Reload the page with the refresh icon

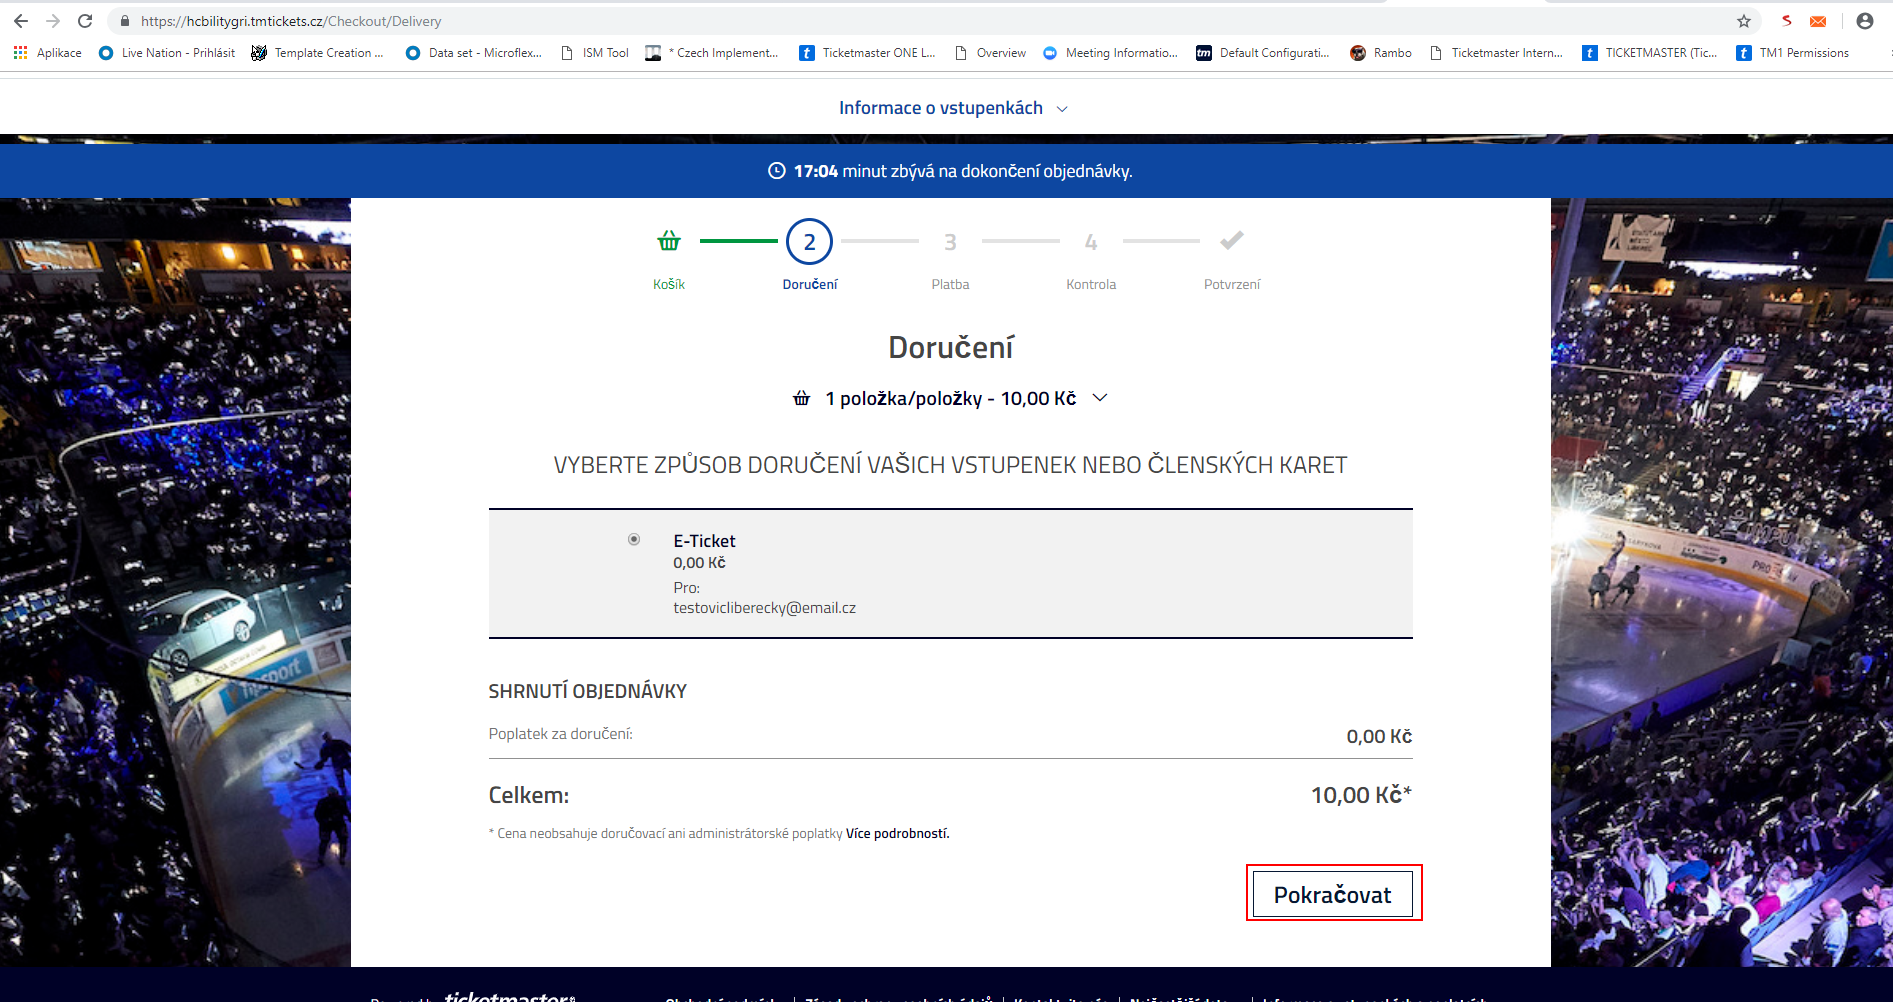point(85,21)
